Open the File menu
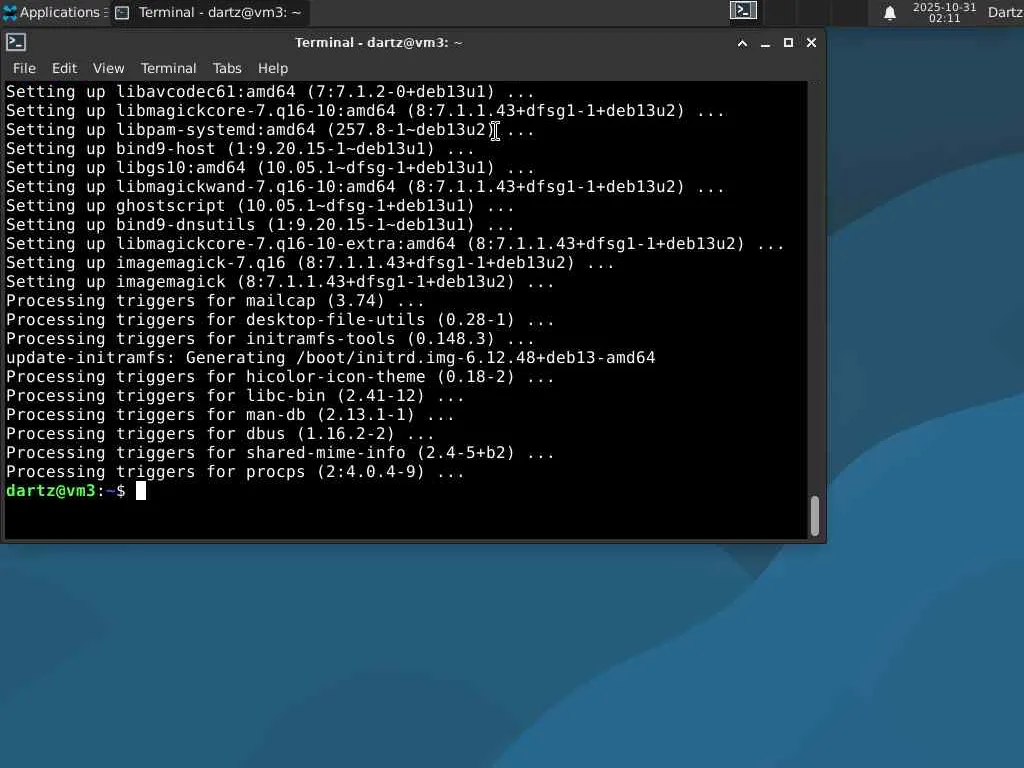 point(24,68)
